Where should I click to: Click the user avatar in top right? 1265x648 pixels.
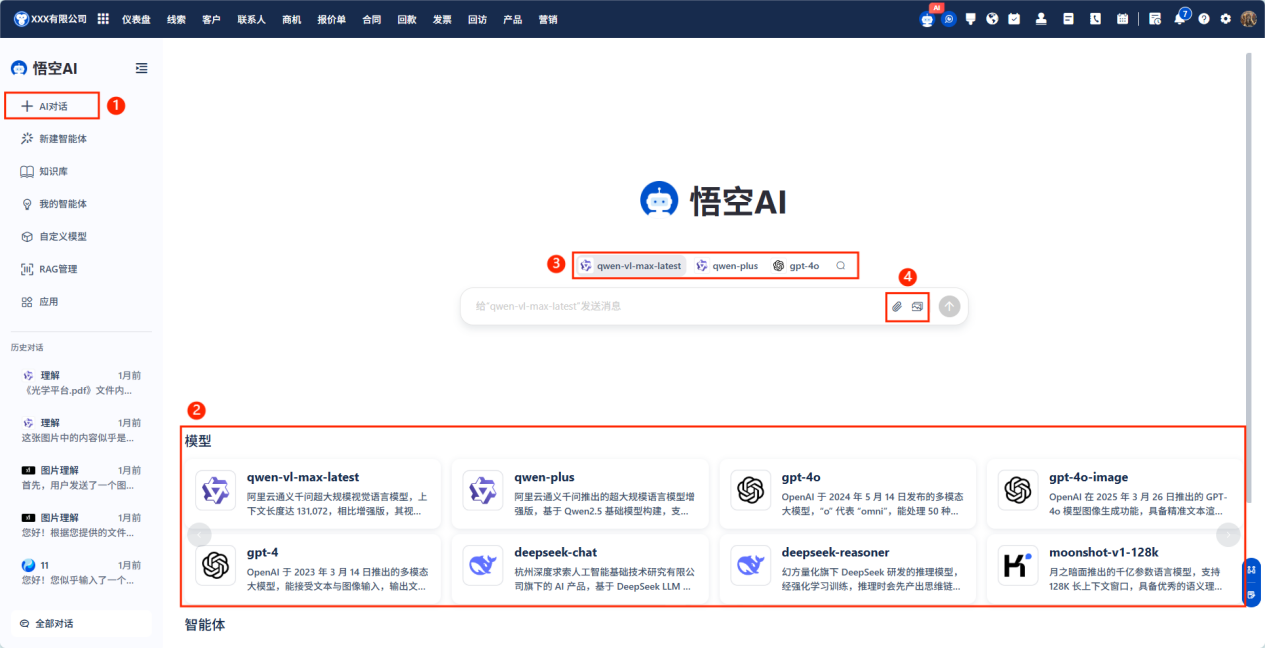click(1248, 19)
